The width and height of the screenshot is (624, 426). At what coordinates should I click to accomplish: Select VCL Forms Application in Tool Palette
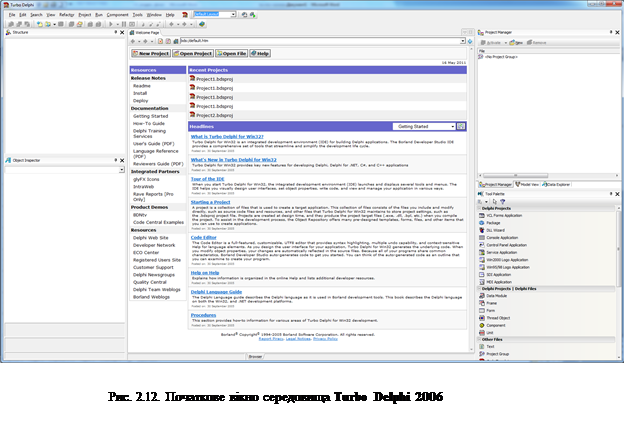501,215
